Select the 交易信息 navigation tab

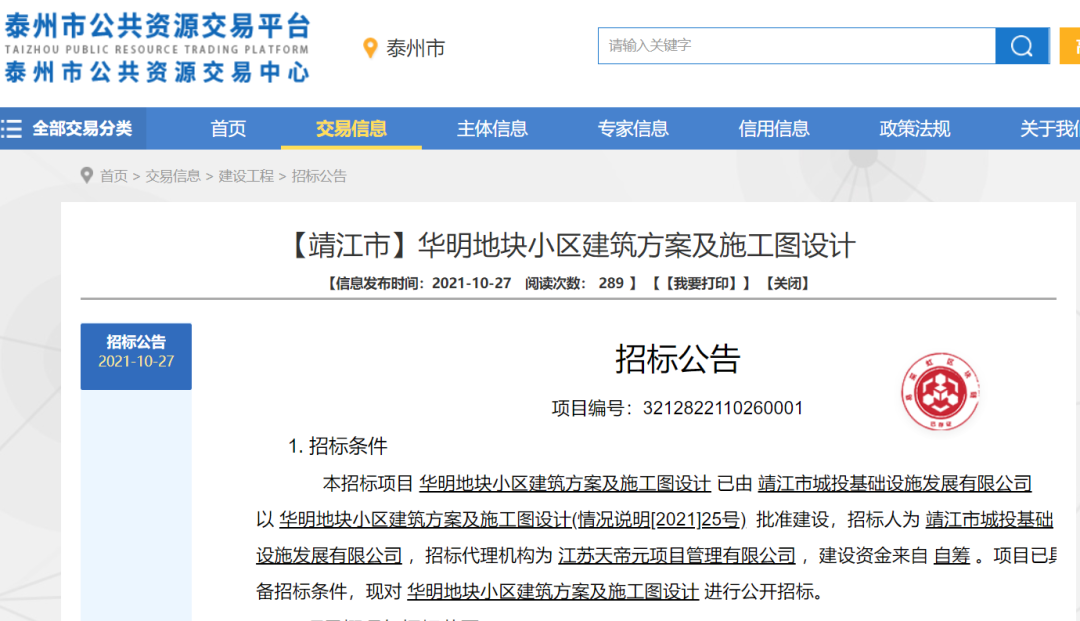[x=351, y=129]
